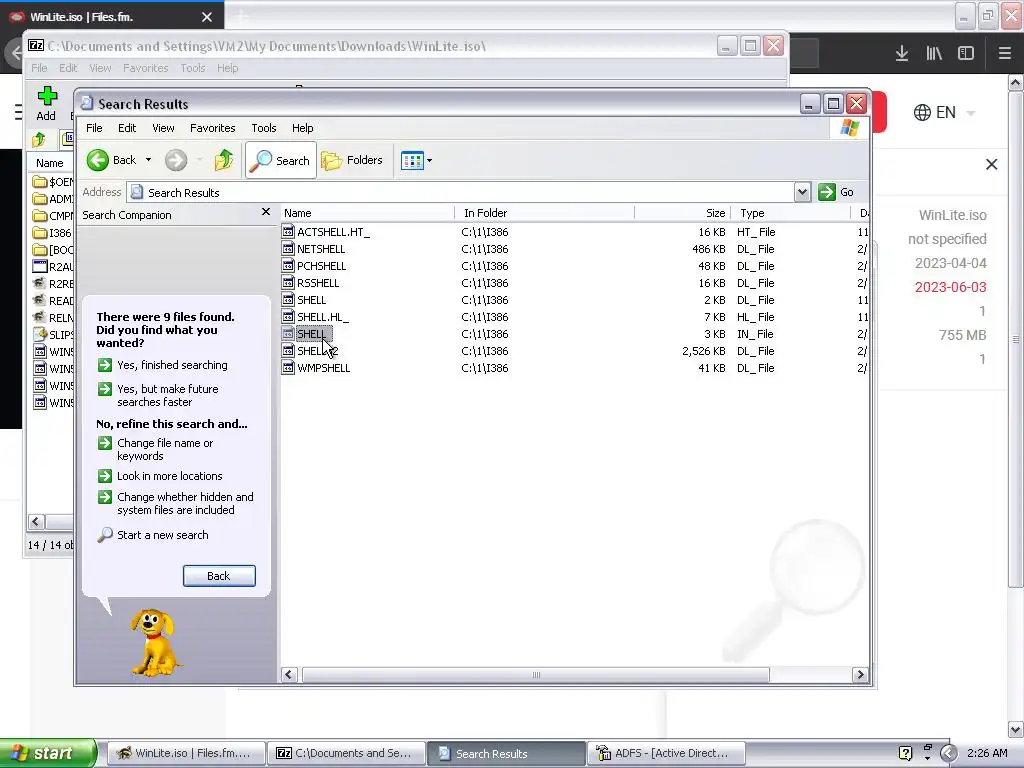Click the results horizontal scrollbar left arrow
Viewport: 1024px width, 768px height.
coord(289,675)
